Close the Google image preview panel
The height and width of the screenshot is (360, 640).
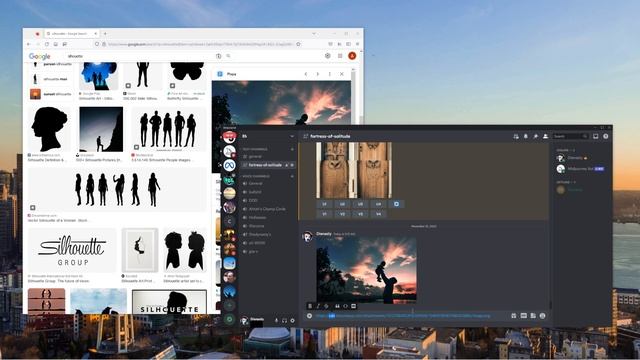[x=342, y=74]
